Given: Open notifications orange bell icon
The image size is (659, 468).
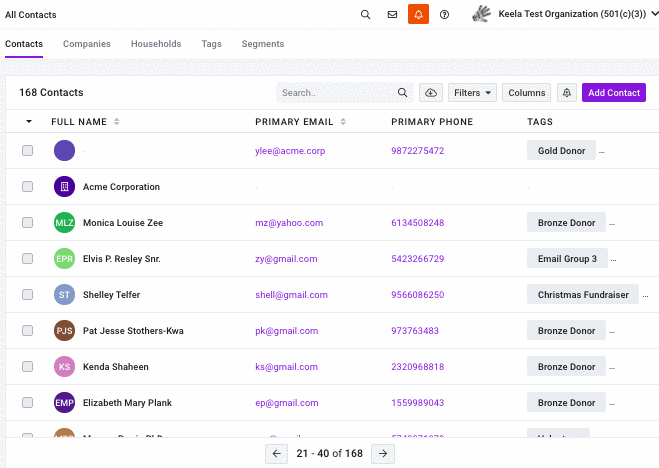Looking at the screenshot, I should point(418,14).
